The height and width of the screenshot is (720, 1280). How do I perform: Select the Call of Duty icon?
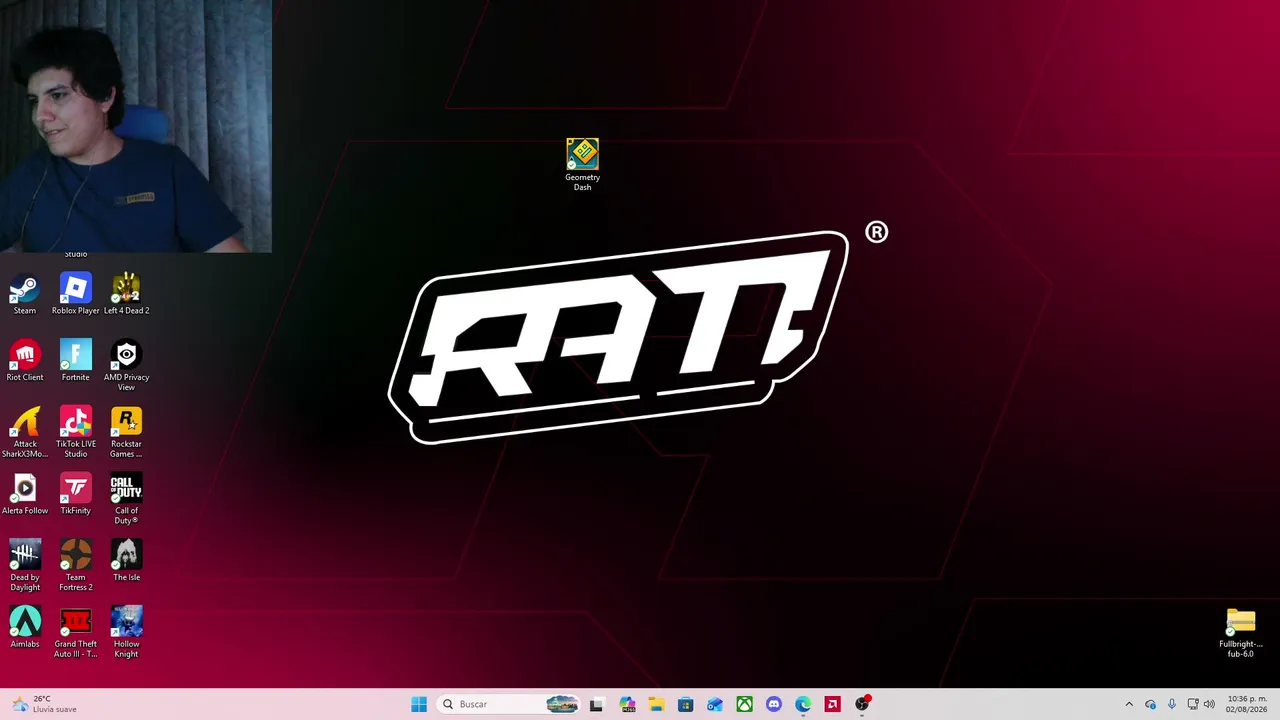(x=126, y=500)
